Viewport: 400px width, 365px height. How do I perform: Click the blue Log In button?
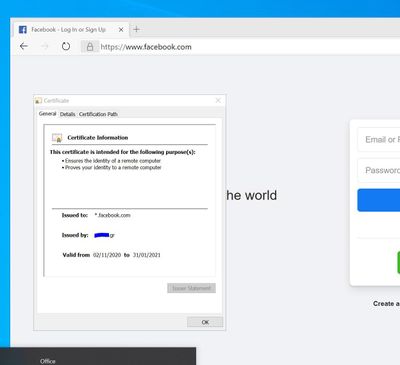click(x=379, y=200)
